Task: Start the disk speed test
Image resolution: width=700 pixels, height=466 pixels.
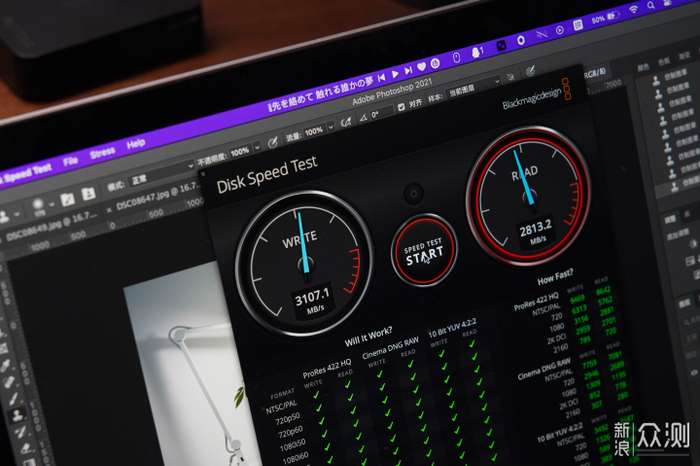Action: (x=424, y=252)
